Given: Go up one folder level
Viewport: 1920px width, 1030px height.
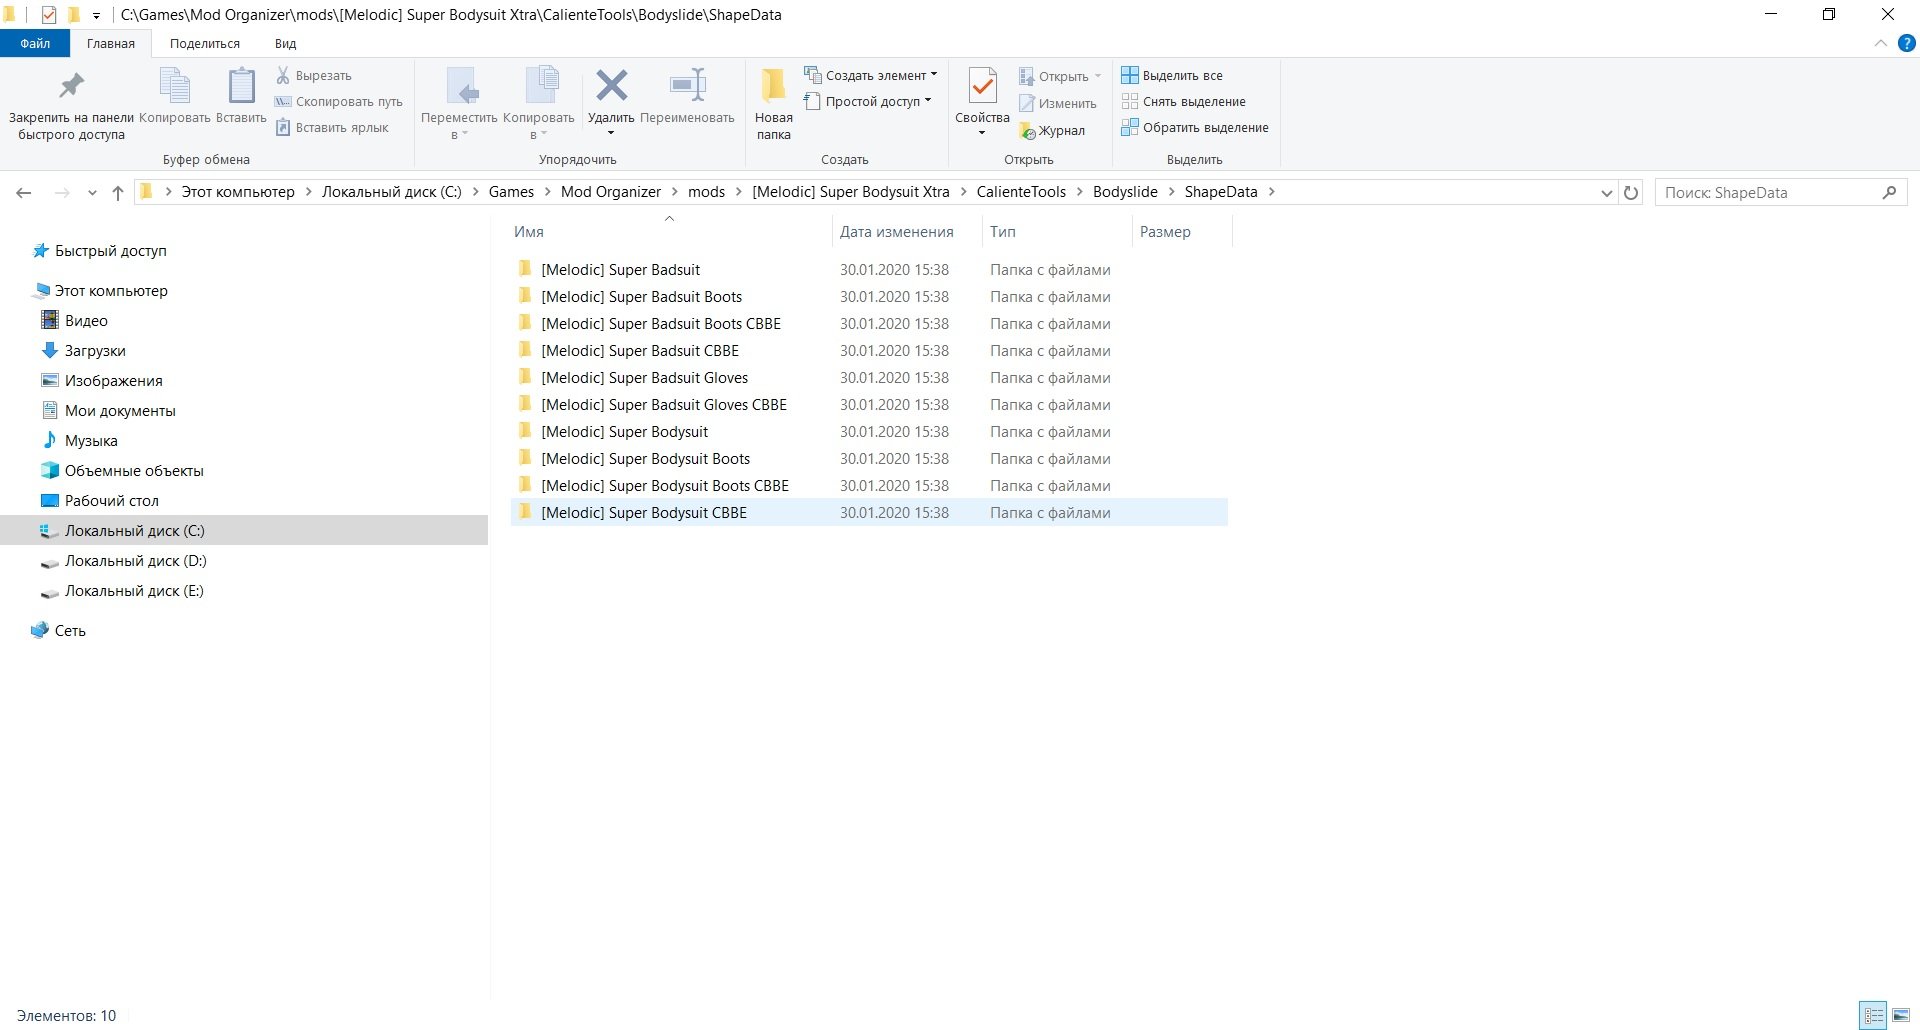Looking at the screenshot, I should 118,192.
